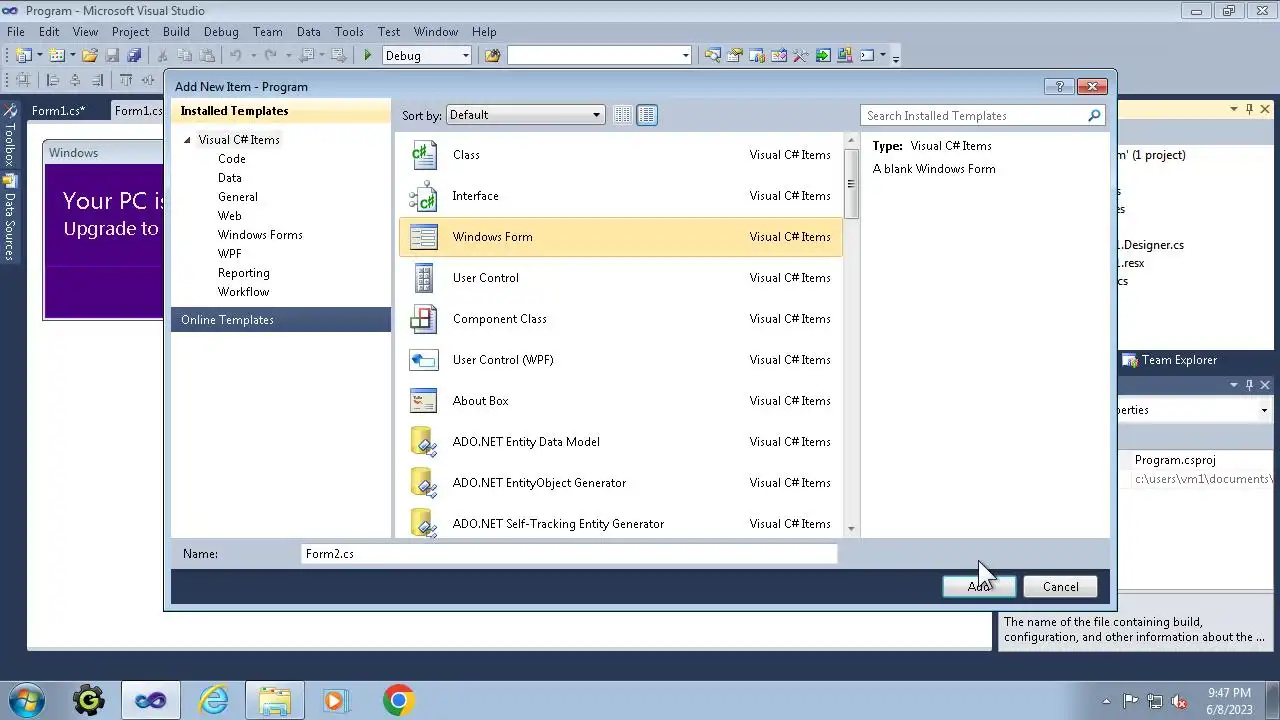This screenshot has width=1280, height=720.
Task: Click the Find in Files toolbar icon
Action: [492, 56]
